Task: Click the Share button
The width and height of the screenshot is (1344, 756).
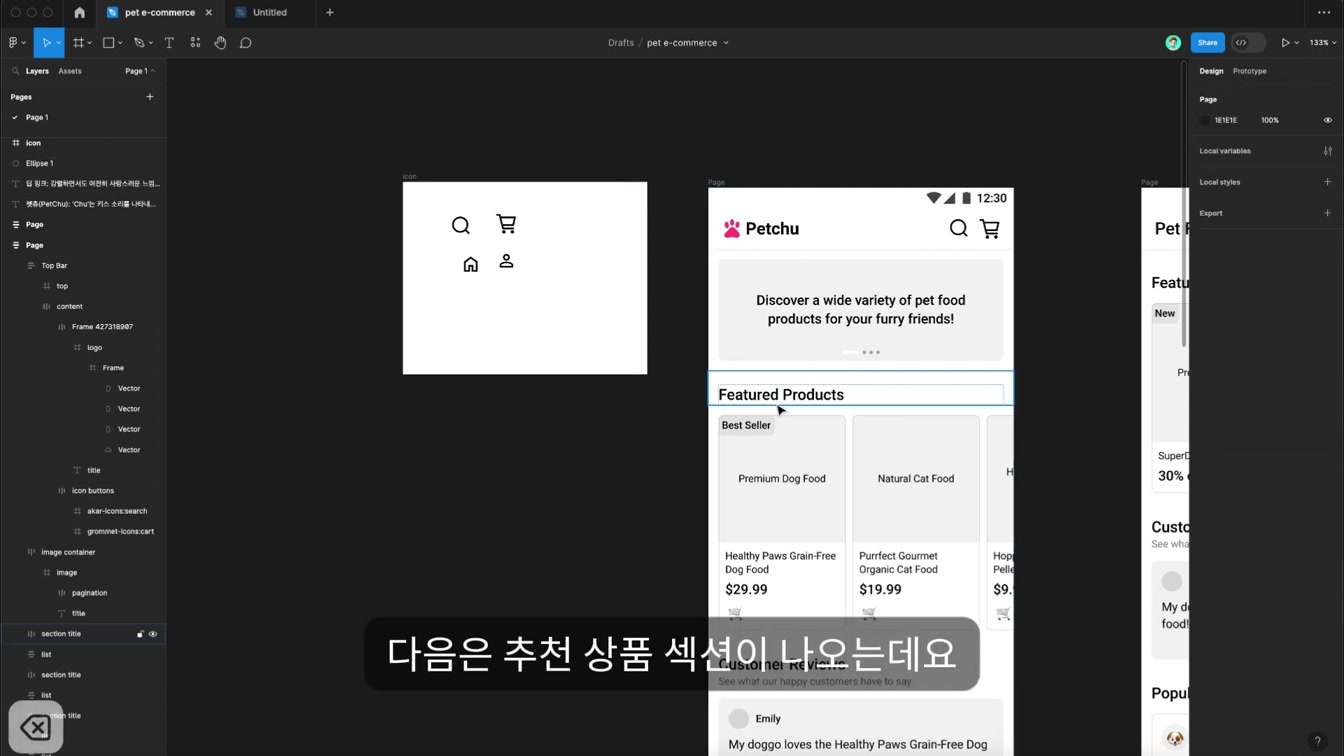Action: 1208,43
